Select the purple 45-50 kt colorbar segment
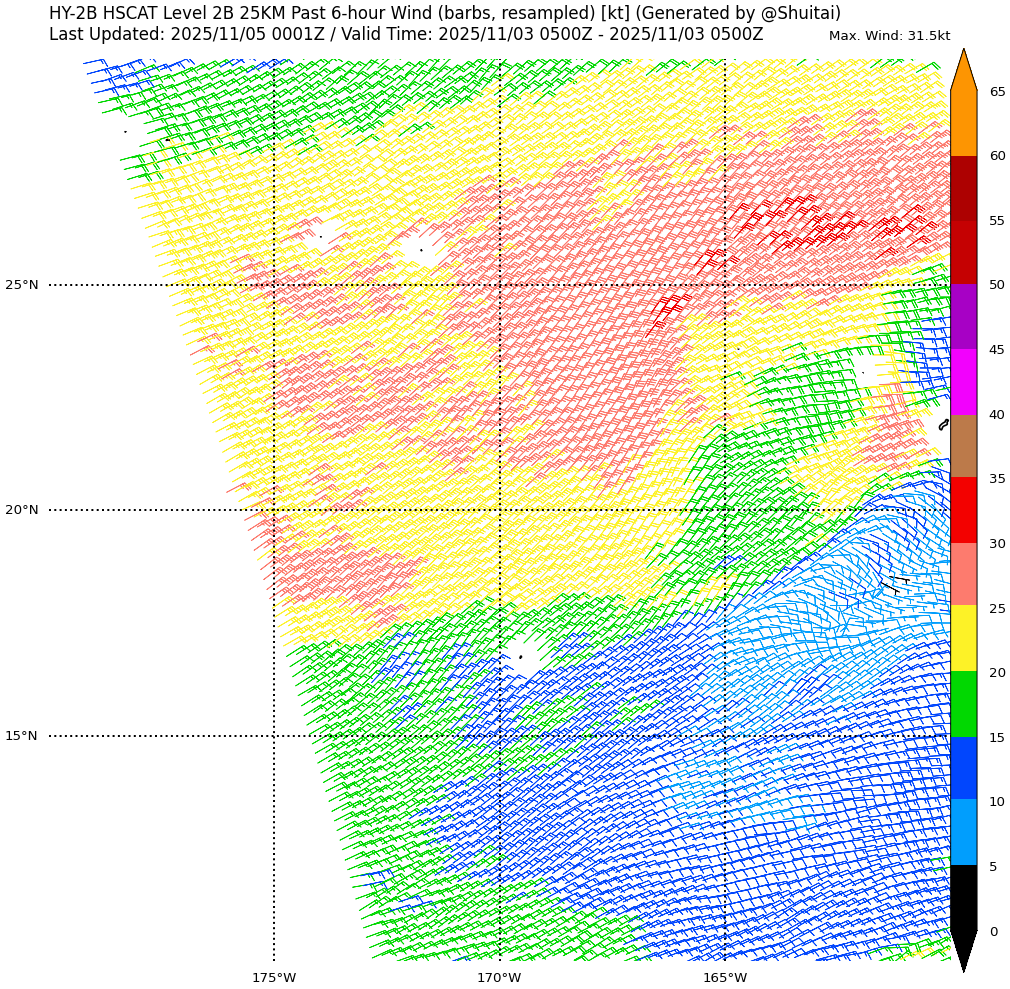This screenshot has height=989, width=1010. [x=963, y=317]
